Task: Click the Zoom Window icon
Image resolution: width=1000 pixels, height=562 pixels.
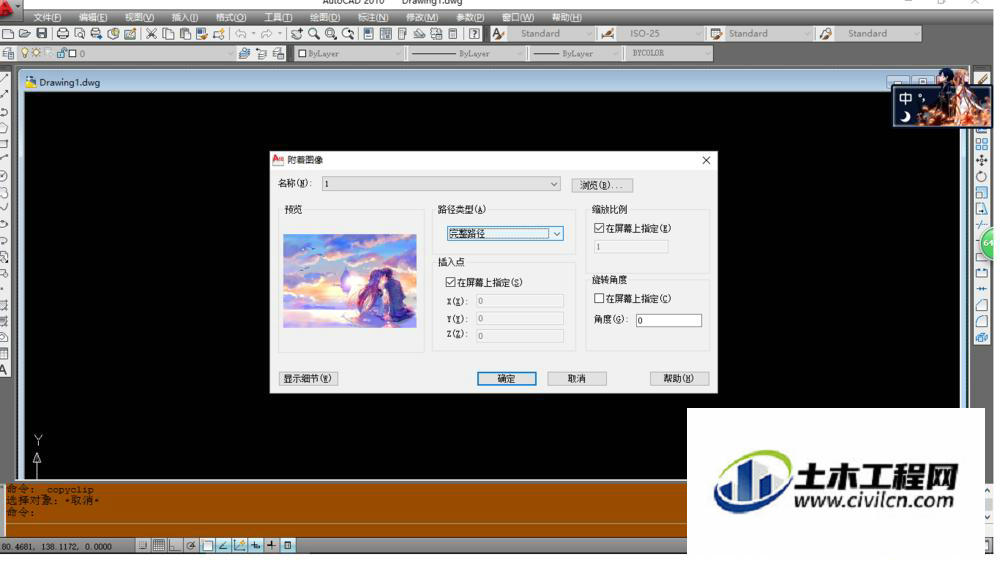Action: tap(331, 33)
